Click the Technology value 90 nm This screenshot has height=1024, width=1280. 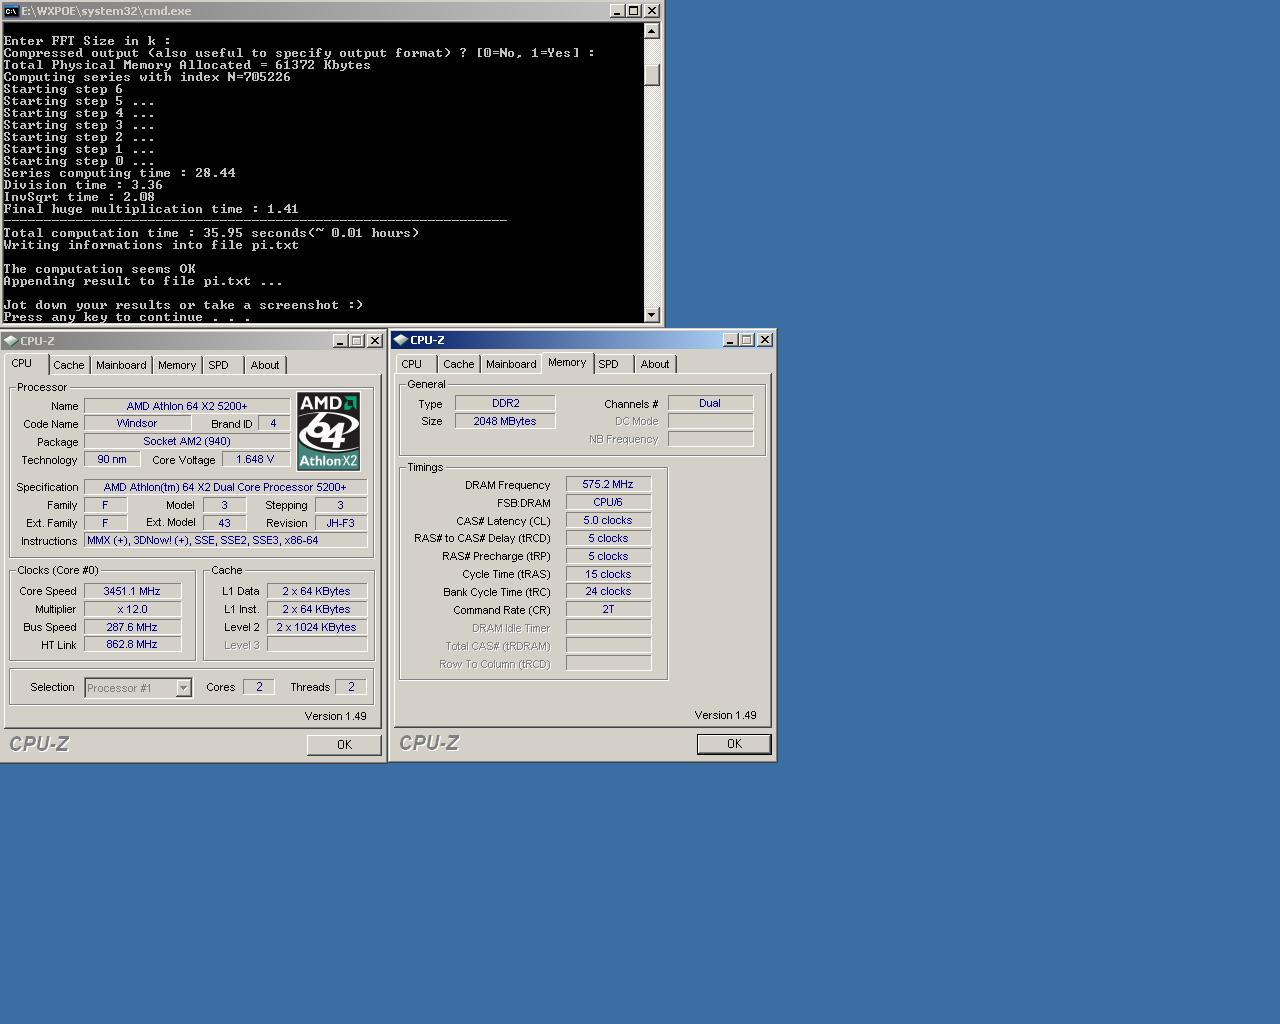(x=112, y=460)
